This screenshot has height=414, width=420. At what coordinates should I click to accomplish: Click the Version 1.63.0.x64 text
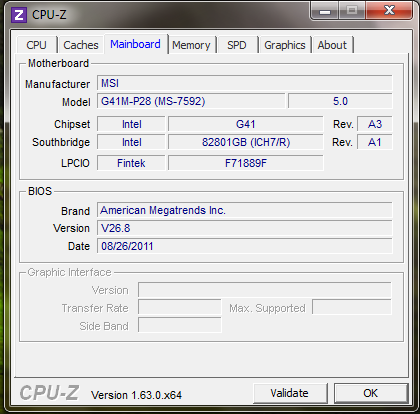[137, 395]
